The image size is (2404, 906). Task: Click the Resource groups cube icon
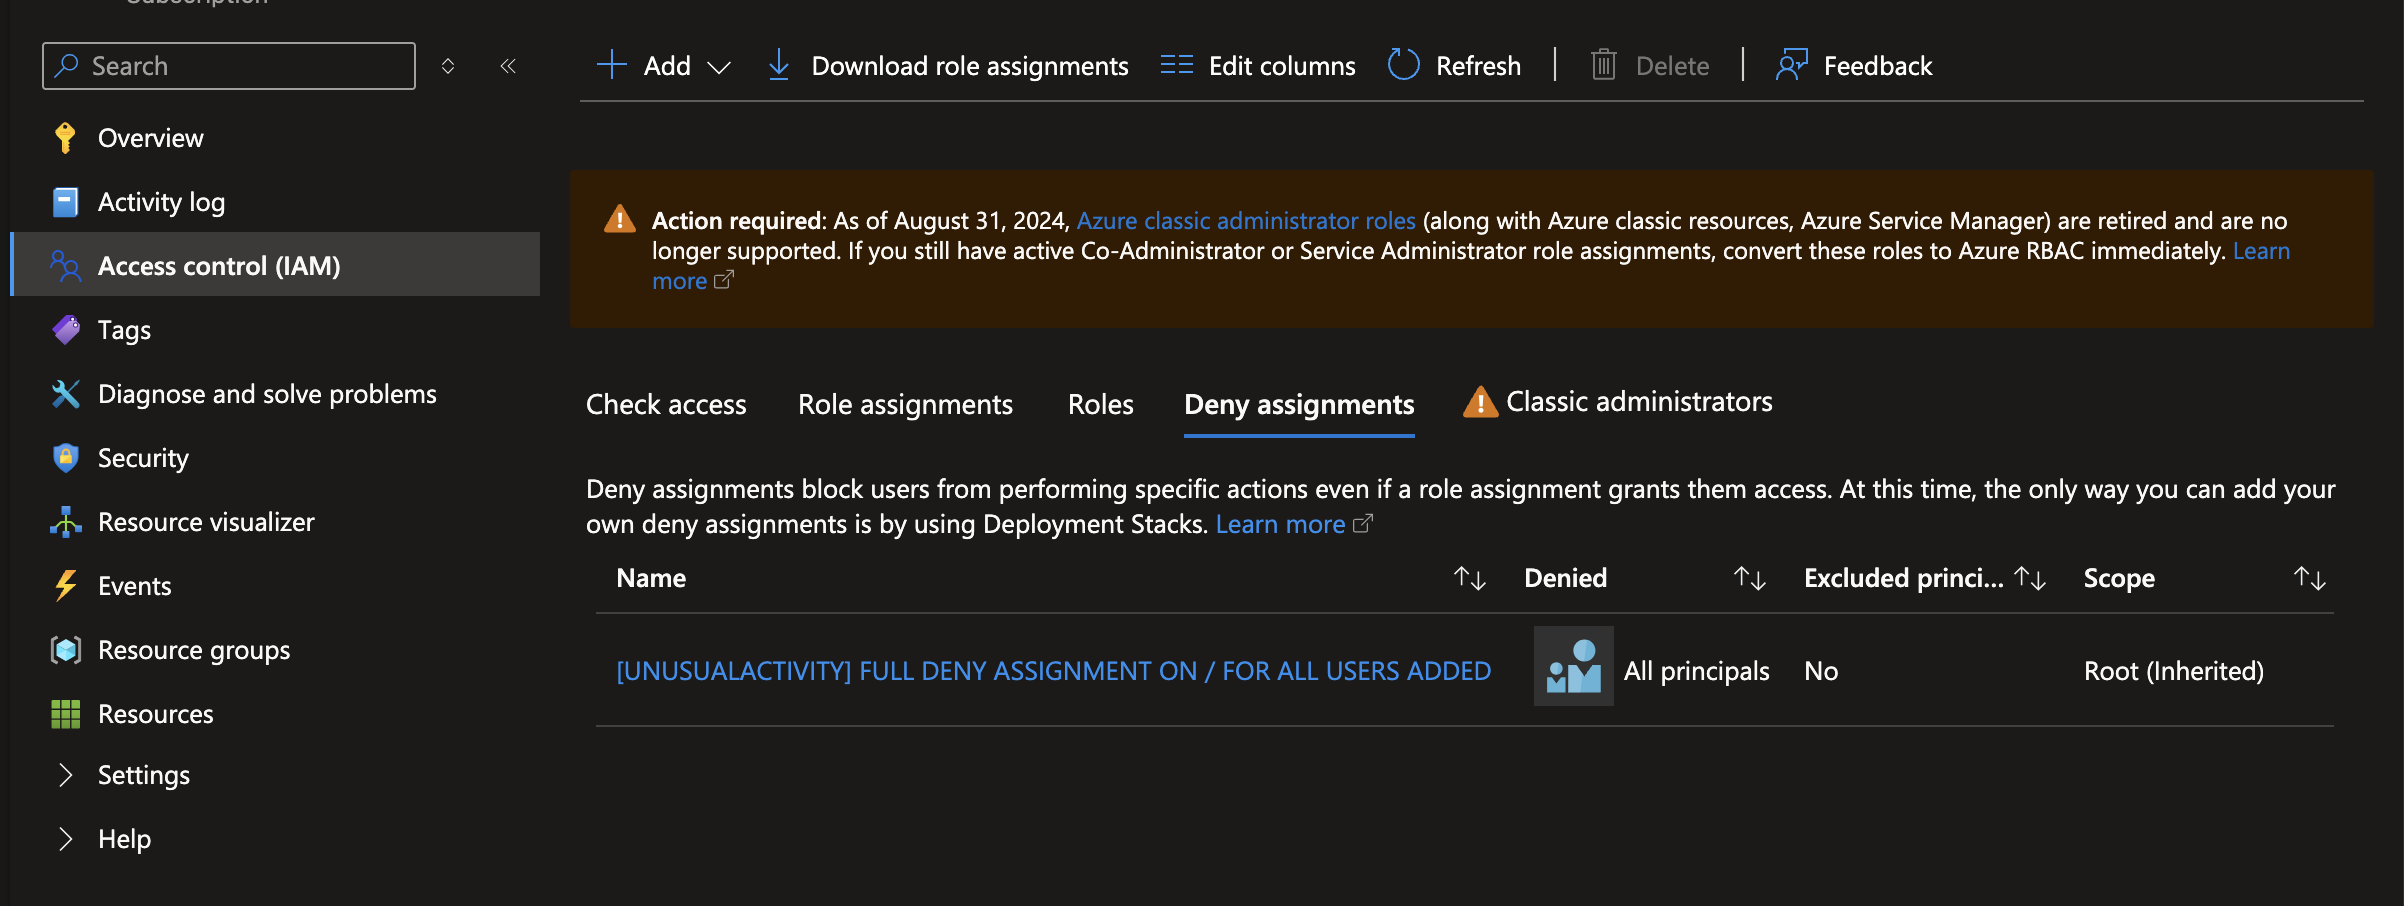[65, 650]
